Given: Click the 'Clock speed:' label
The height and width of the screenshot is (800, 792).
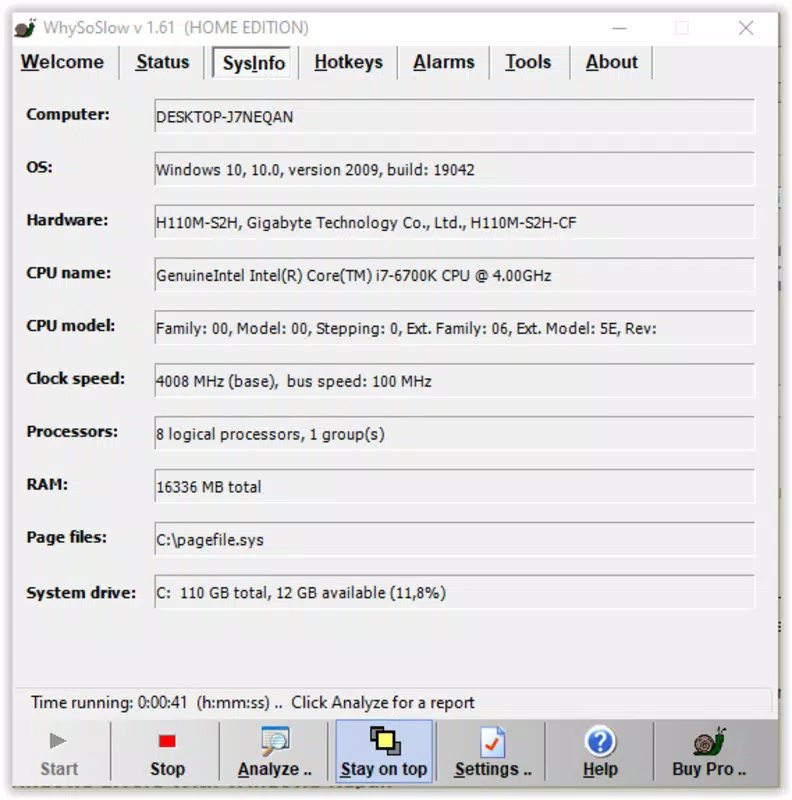Looking at the screenshot, I should tap(76, 379).
